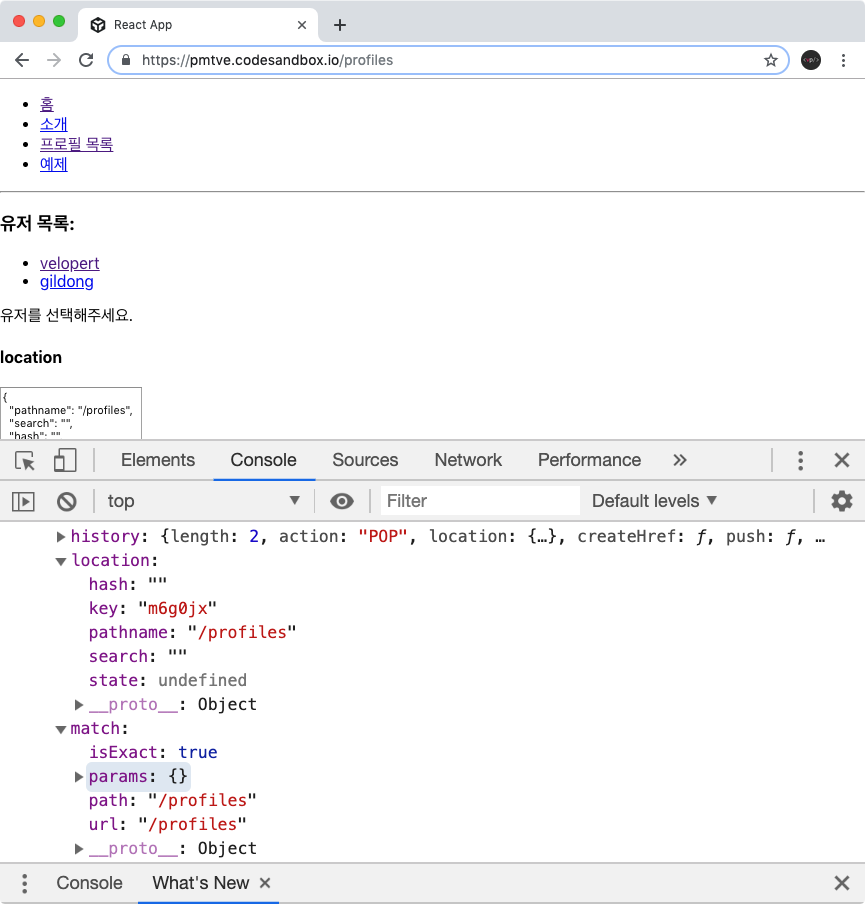Open the top context selector

click(x=204, y=501)
